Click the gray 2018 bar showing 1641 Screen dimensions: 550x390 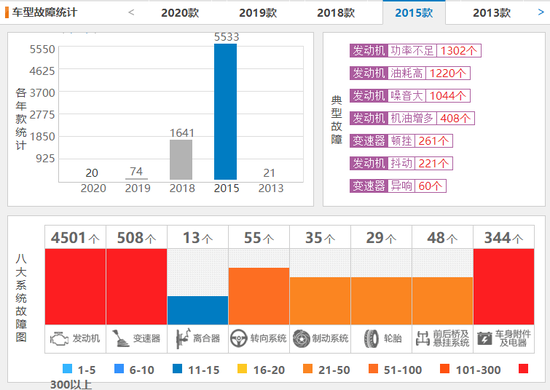click(181, 160)
